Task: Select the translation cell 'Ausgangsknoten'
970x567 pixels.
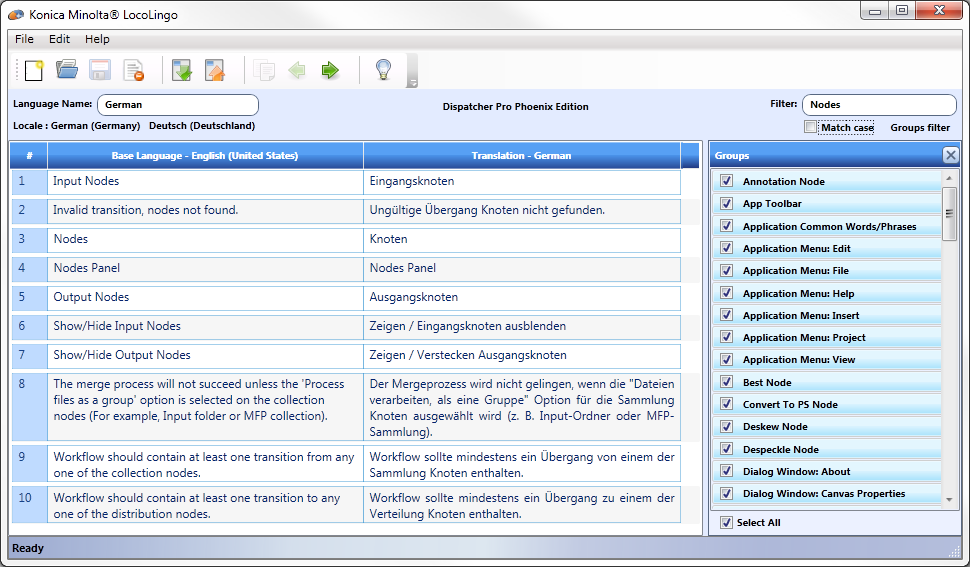Action: [x=521, y=297]
